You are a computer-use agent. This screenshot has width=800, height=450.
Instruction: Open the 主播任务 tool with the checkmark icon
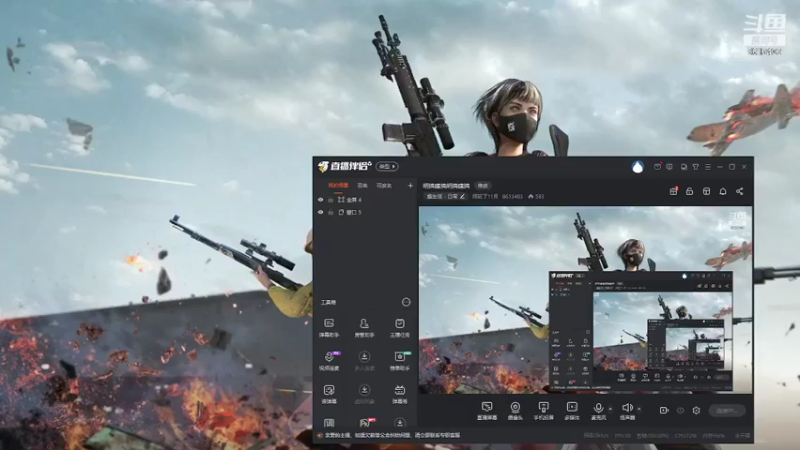[x=399, y=327]
